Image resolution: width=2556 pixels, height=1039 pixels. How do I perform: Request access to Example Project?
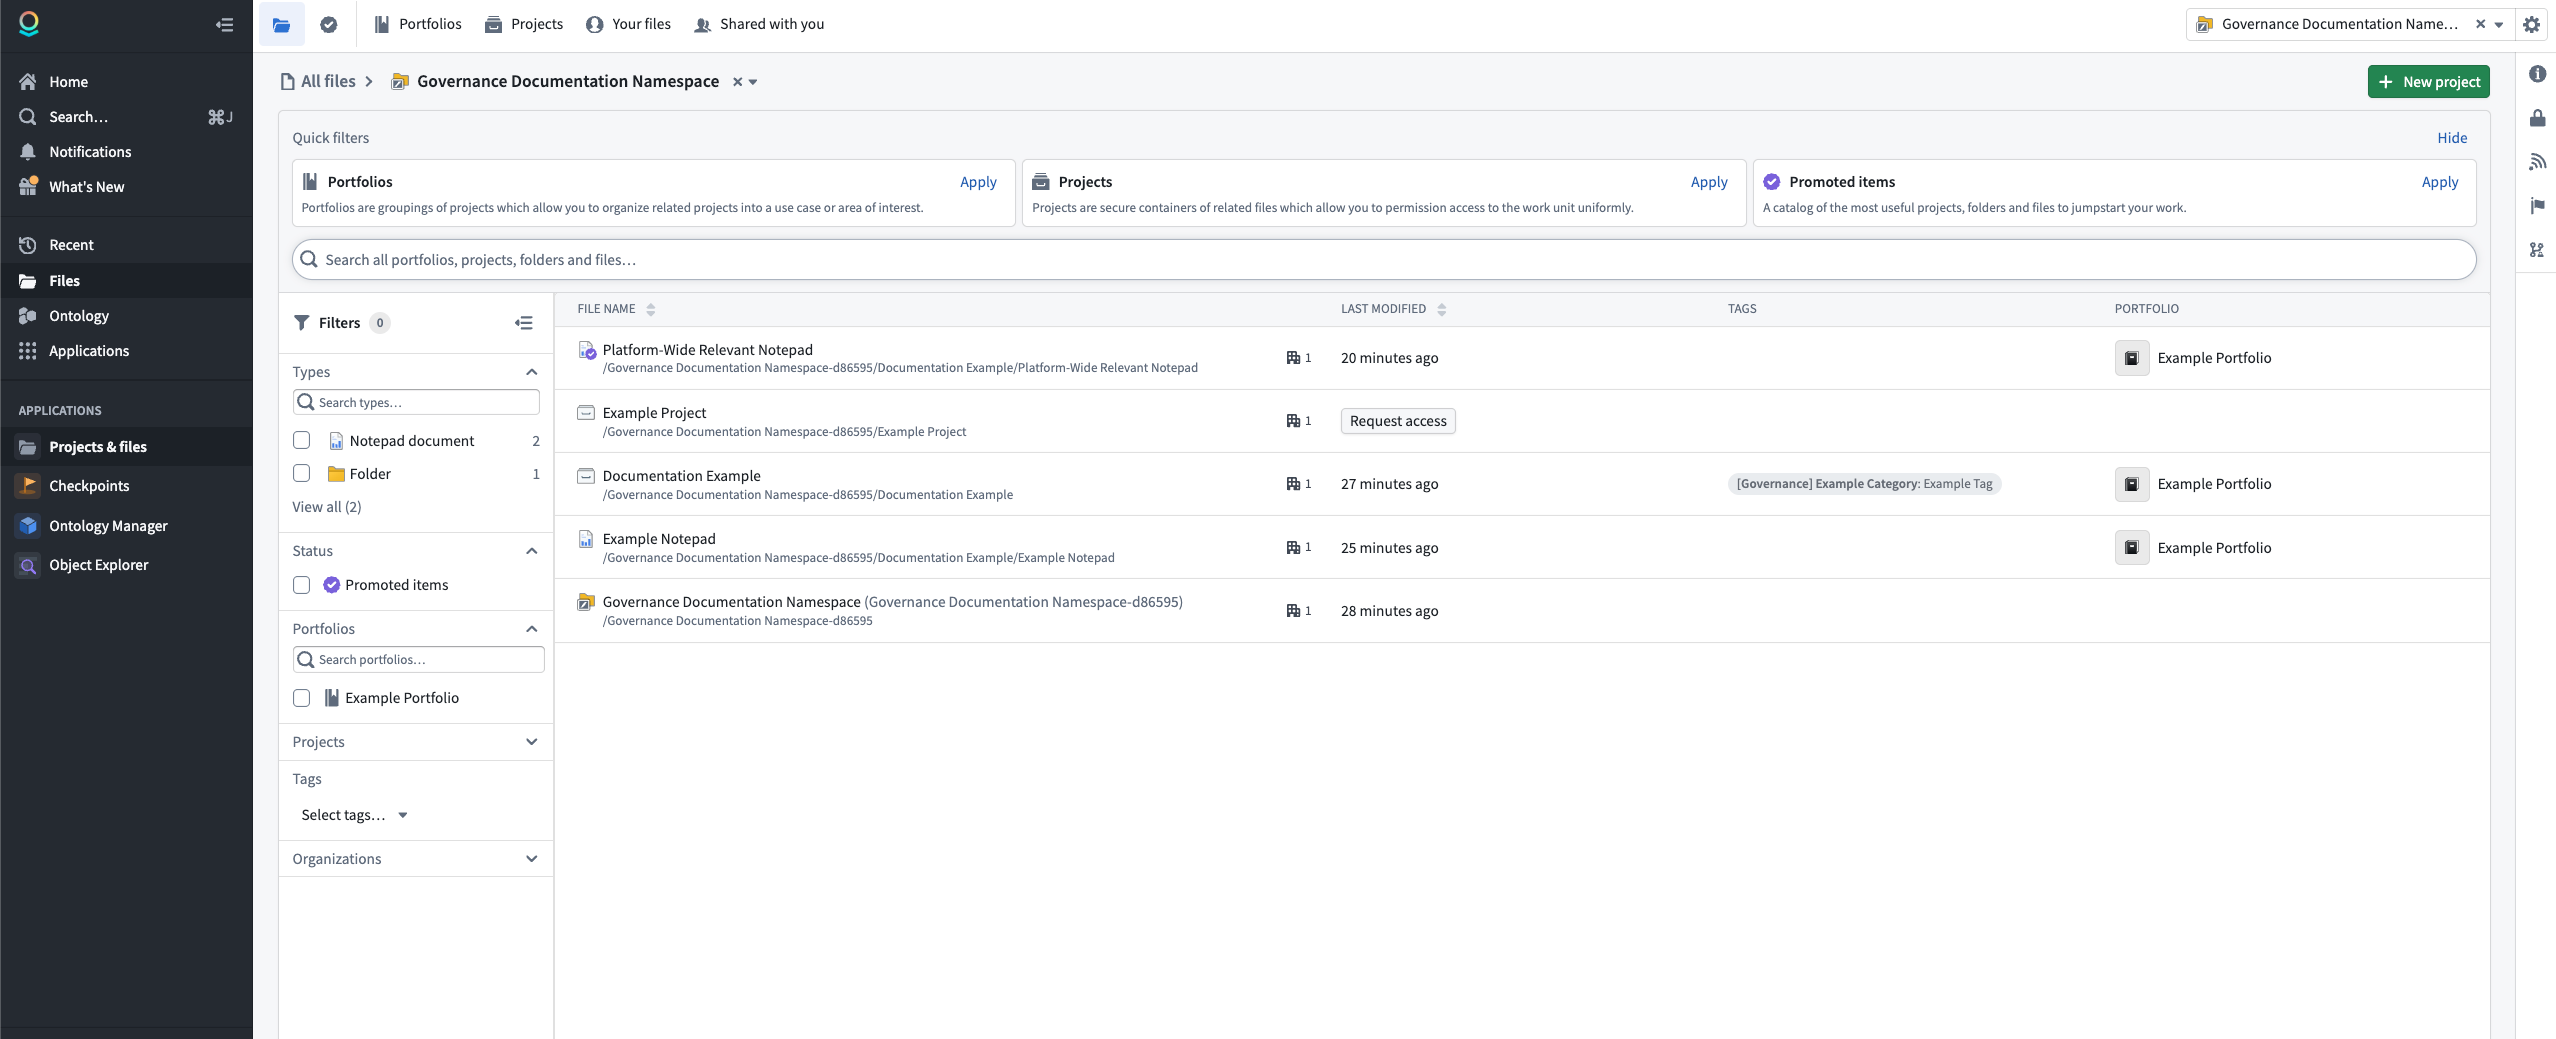[x=1396, y=421]
